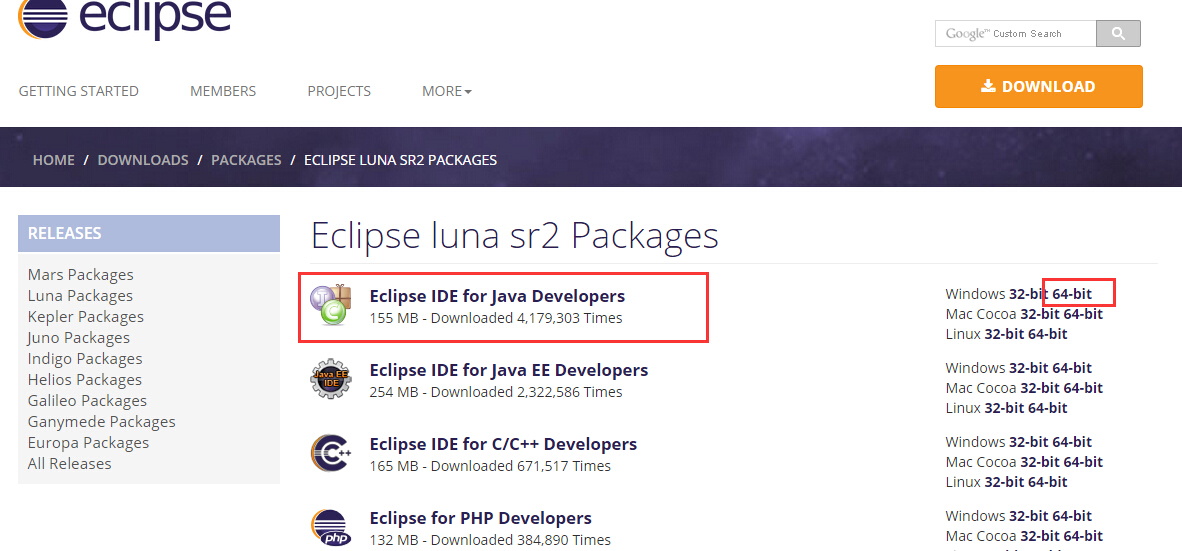Select text '132 MB - Downloaded 384,890 Times'

click(x=490, y=540)
